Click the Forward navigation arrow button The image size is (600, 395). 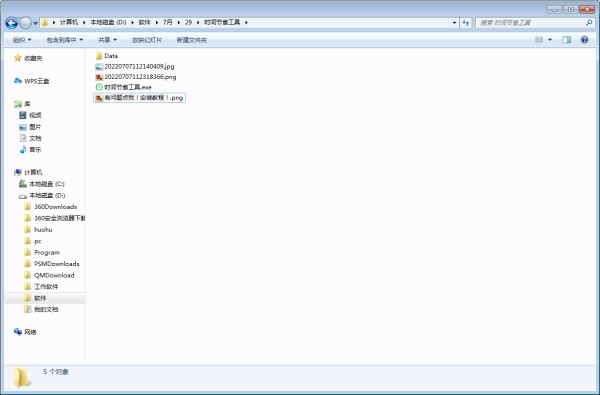25,23
